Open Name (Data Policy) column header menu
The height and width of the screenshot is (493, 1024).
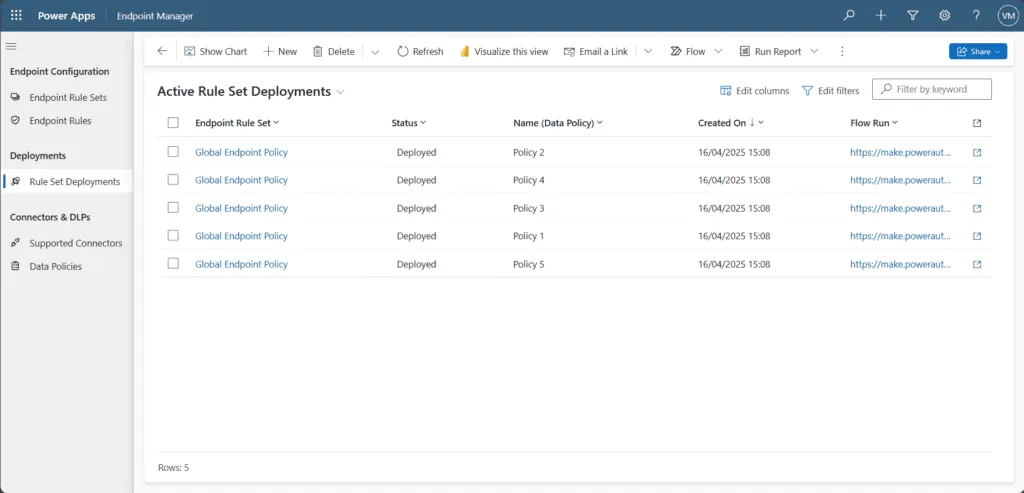pyautogui.click(x=558, y=123)
